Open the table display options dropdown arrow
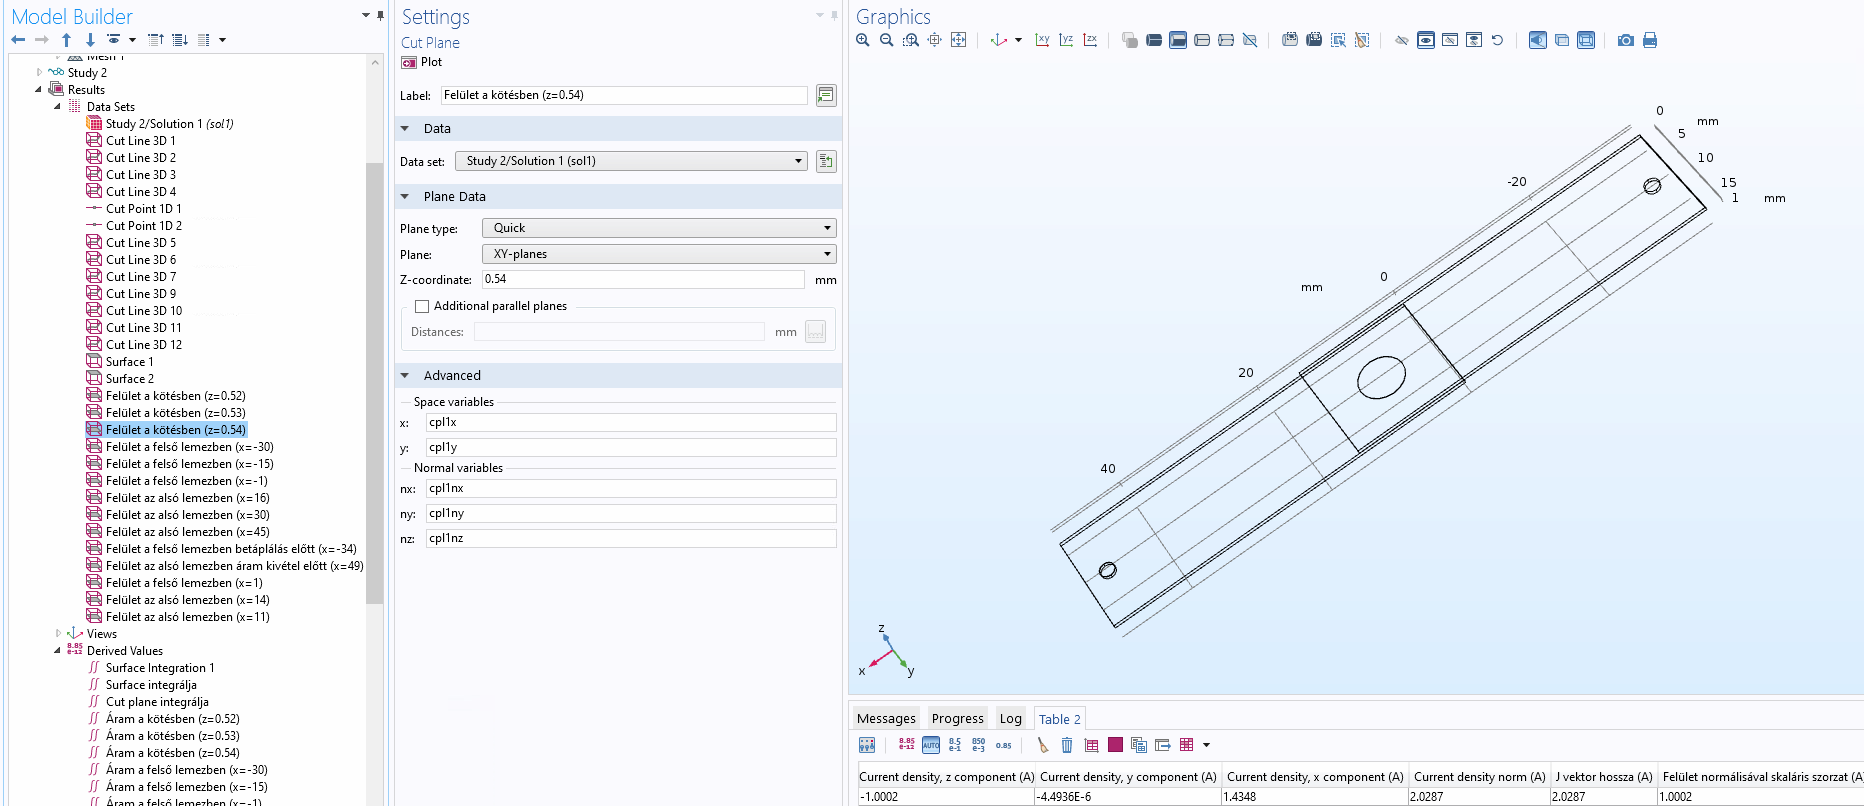The height and width of the screenshot is (806, 1864). point(1207,745)
